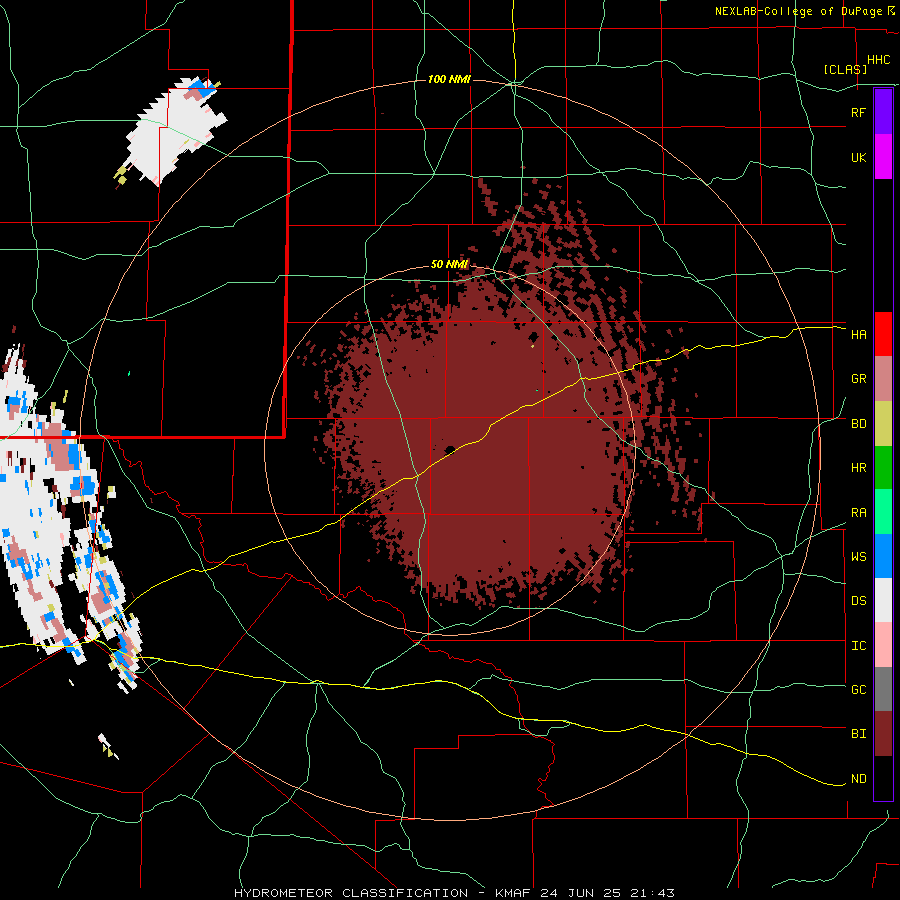Image resolution: width=900 pixels, height=900 pixels.
Task: Click the UK magenta legend swatch
Action: click(883, 157)
